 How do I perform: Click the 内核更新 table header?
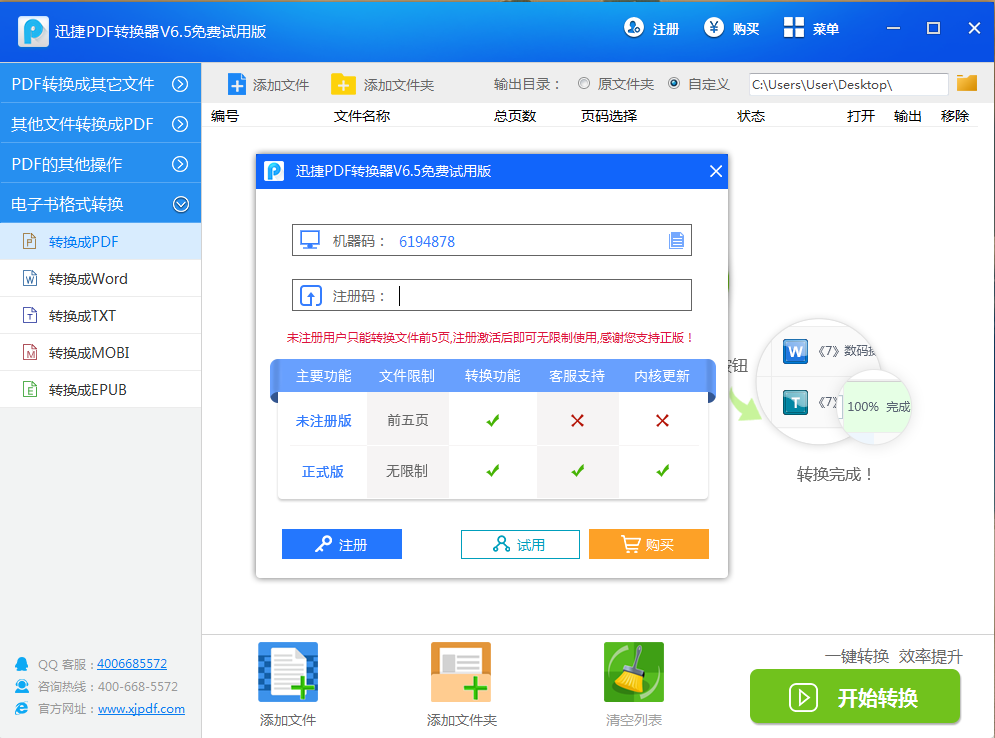tap(662, 376)
